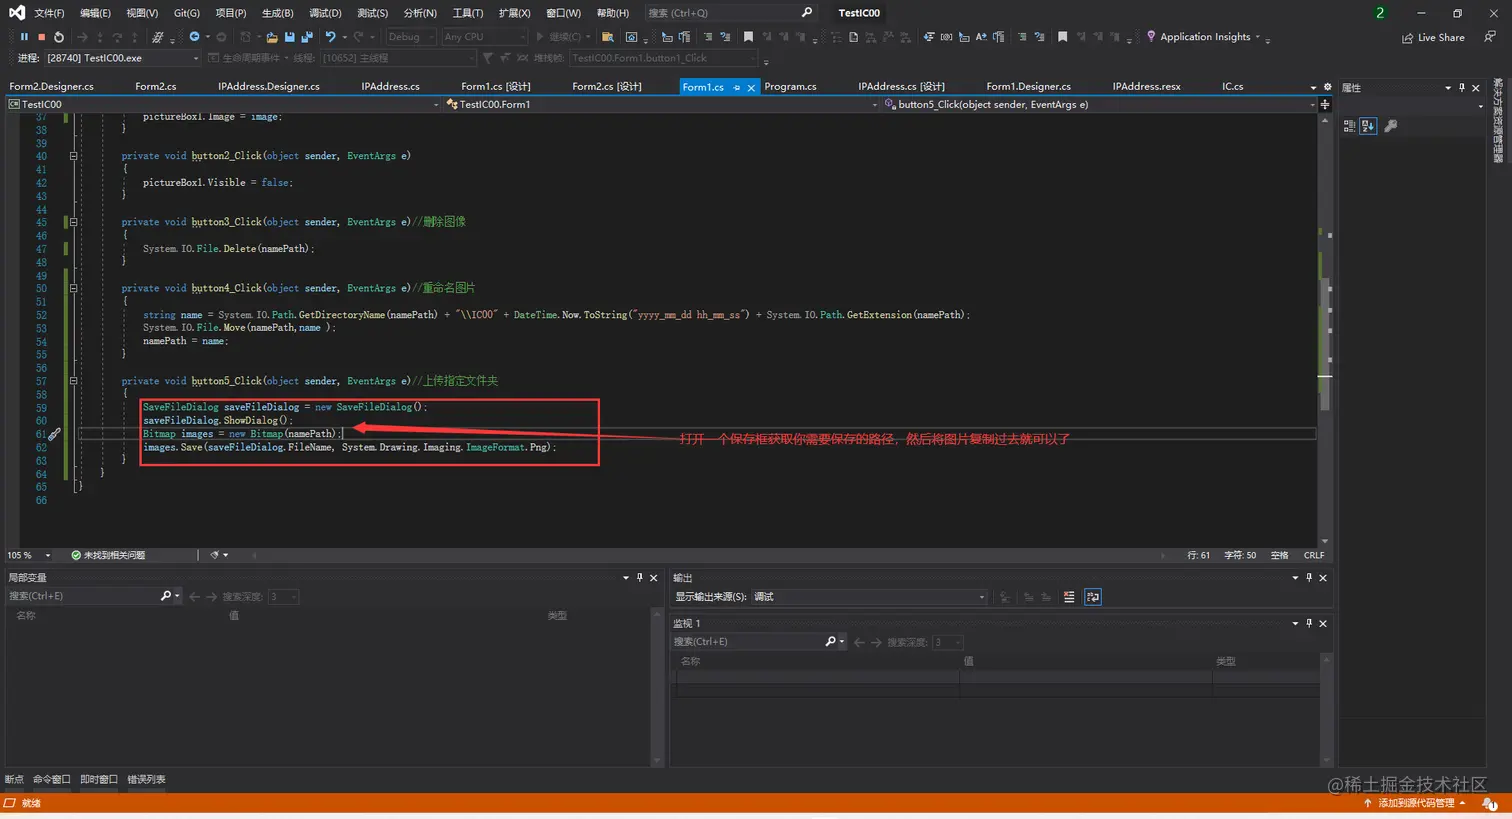The height and width of the screenshot is (819, 1512).
Task: Open the 调试(D) menu
Action: (325, 13)
